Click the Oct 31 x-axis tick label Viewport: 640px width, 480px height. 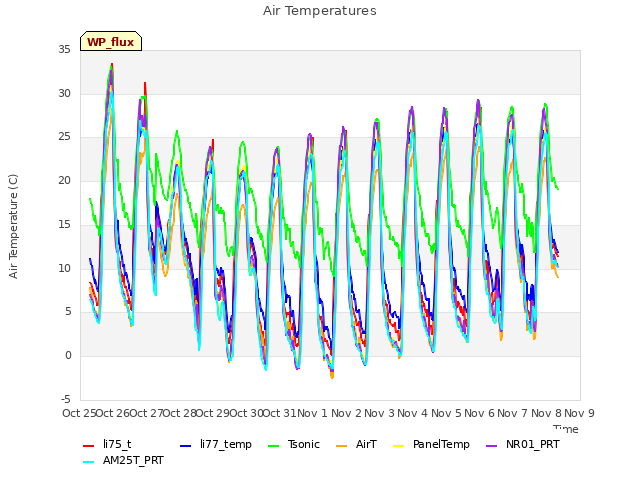tap(280, 413)
